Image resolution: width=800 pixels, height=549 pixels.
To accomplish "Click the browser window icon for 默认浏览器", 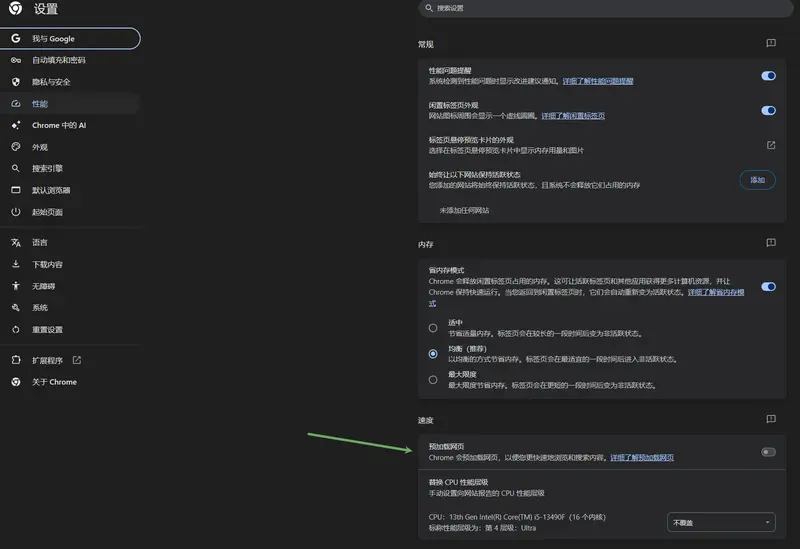I will click(x=16, y=190).
